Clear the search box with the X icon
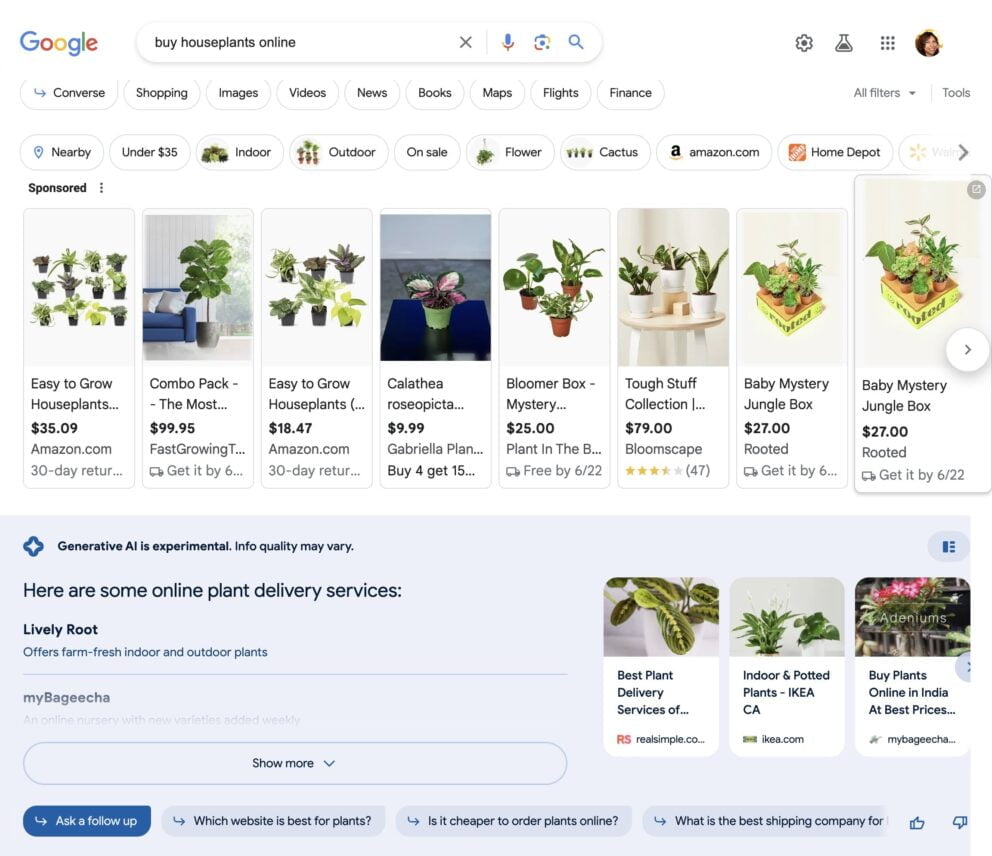Image resolution: width=992 pixels, height=856 pixels. 466,42
